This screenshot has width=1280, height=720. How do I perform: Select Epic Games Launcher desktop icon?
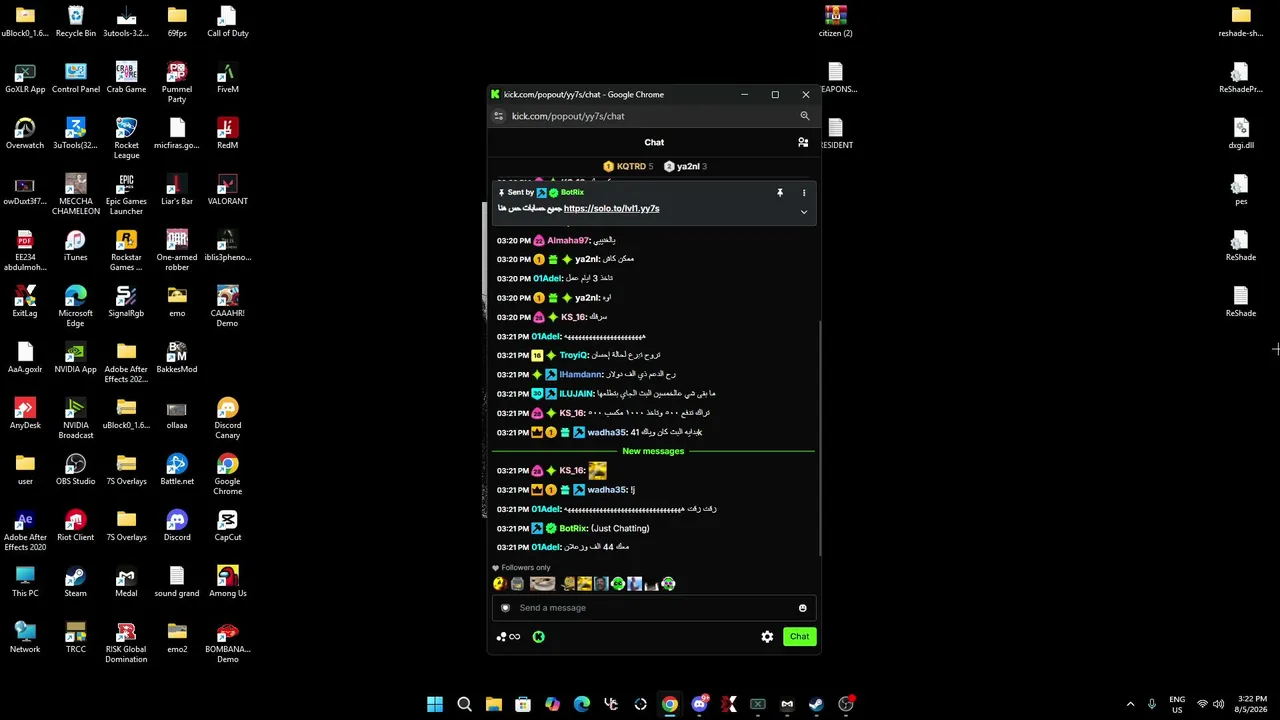pos(126,194)
